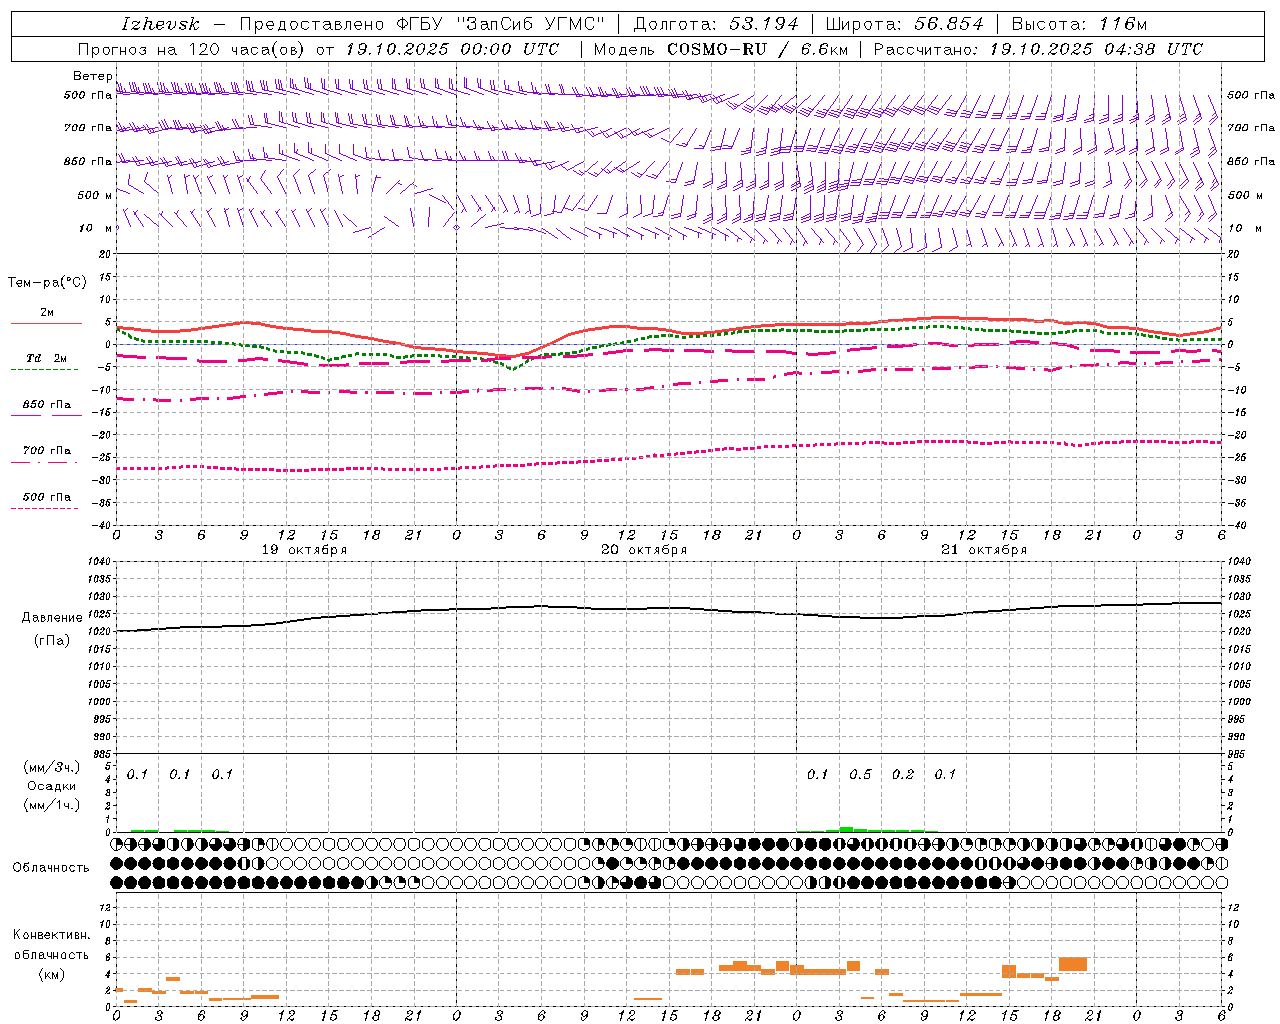Select the Долгота: 53.194 value
The image size is (1280, 1024).
[716, 24]
